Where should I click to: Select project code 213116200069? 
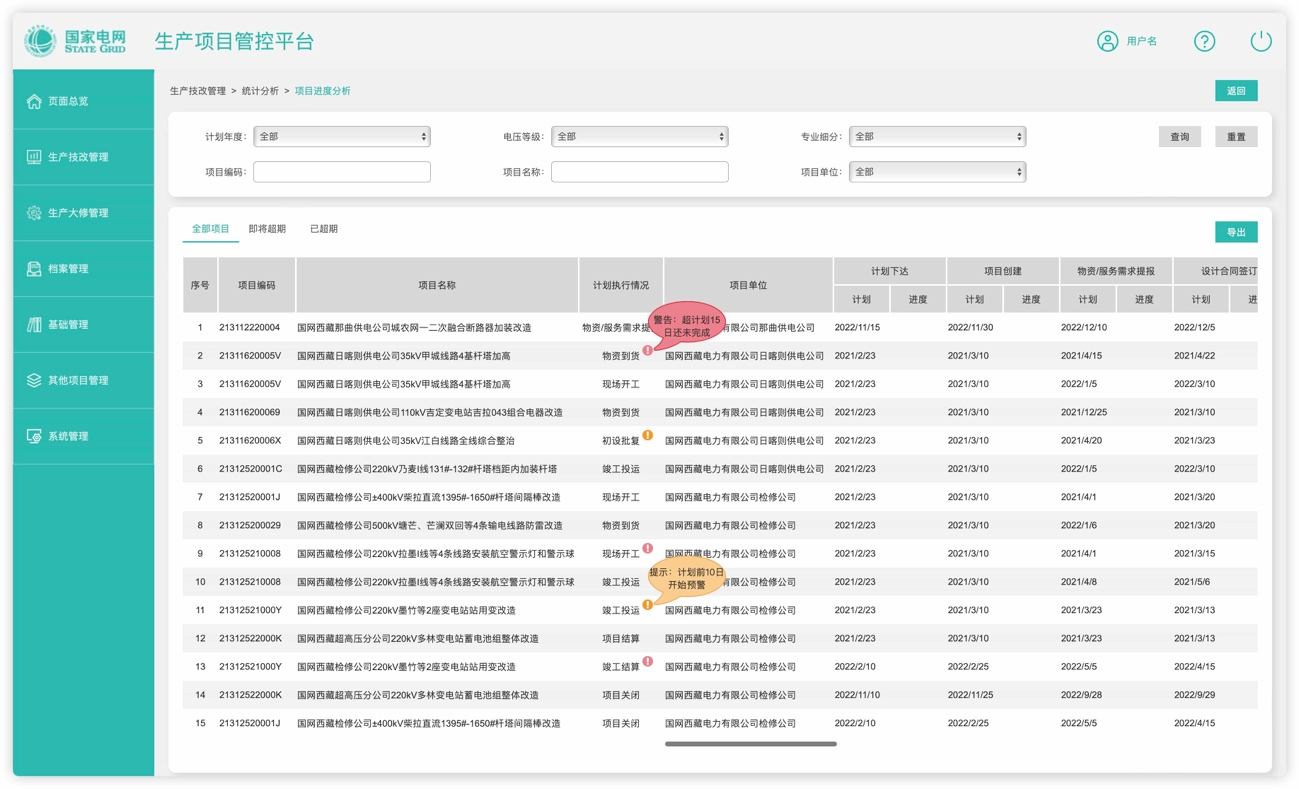click(x=250, y=413)
